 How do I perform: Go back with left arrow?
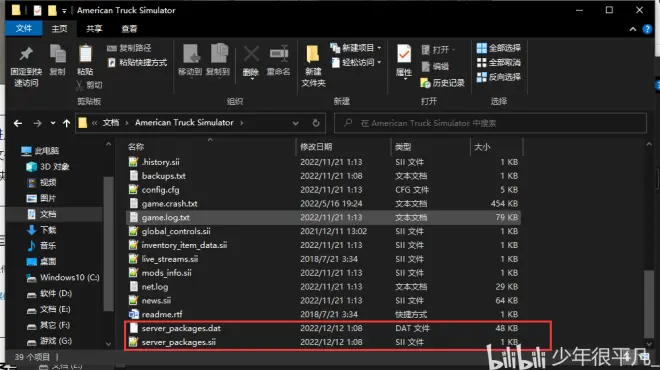pyautogui.click(x=18, y=123)
